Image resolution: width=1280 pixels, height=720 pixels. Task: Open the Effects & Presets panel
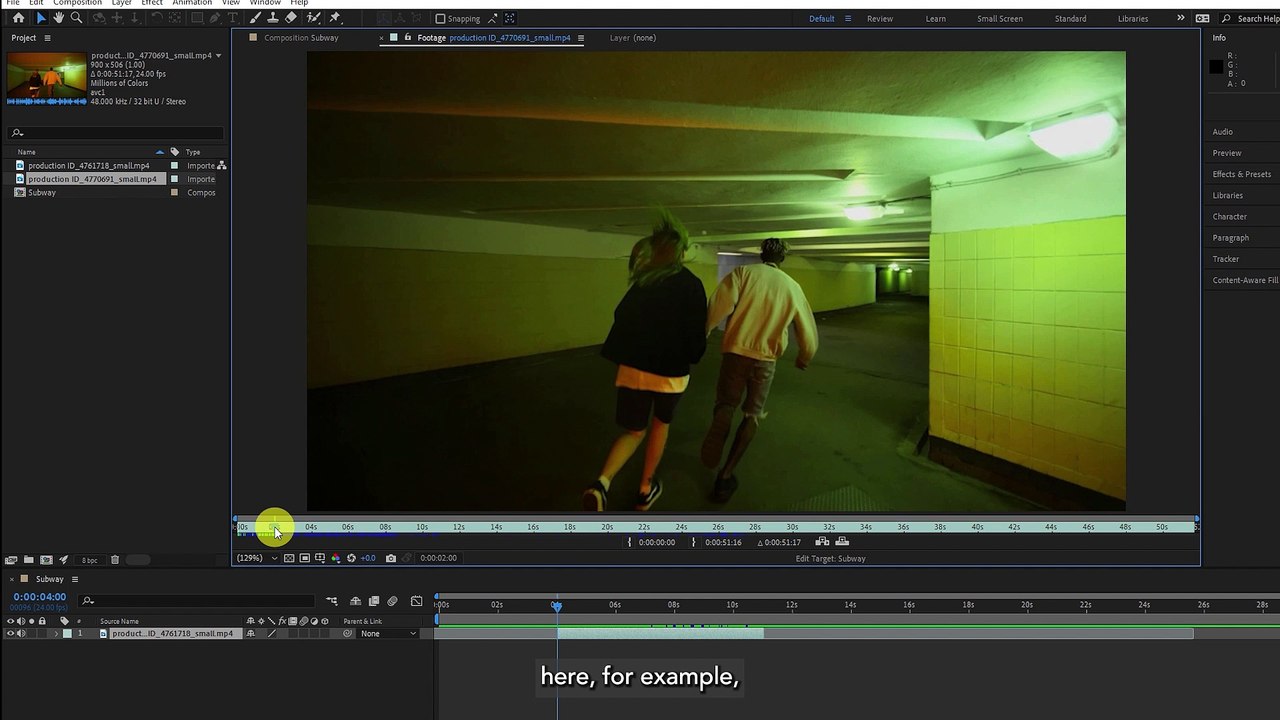tap(1242, 174)
